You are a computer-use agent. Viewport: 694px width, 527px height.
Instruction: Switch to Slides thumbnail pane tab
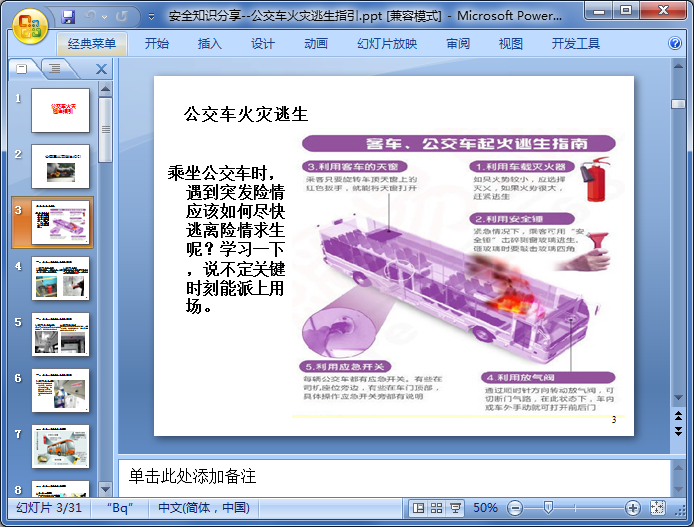(x=22, y=69)
